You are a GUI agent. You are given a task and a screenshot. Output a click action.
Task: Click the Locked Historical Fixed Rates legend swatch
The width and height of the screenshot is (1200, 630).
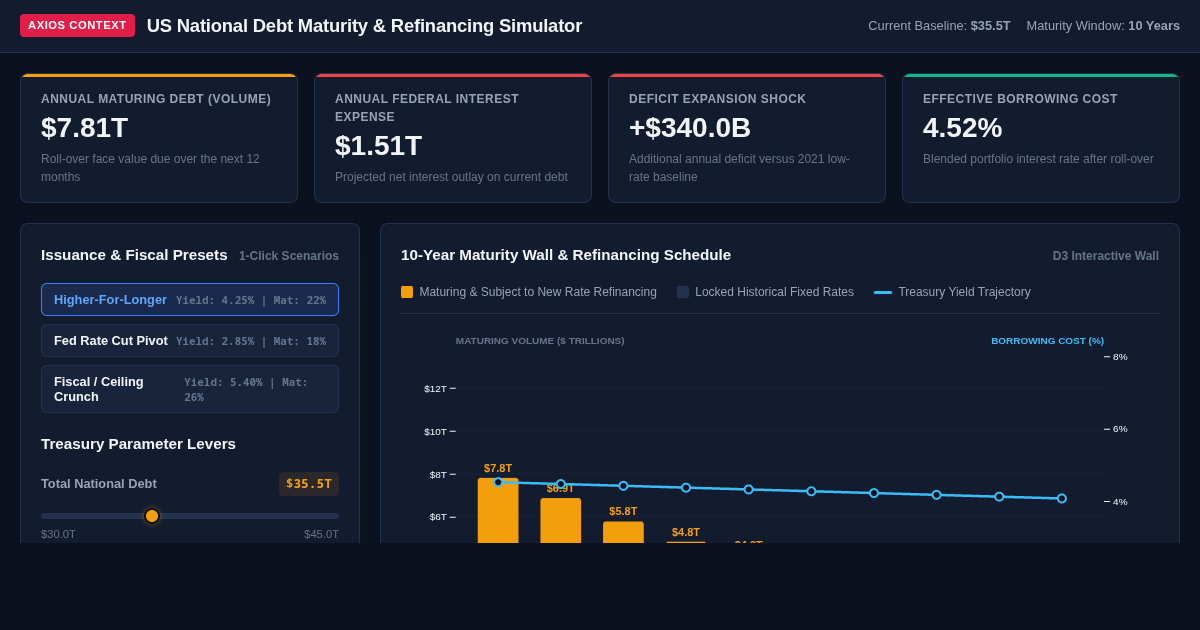coord(683,292)
